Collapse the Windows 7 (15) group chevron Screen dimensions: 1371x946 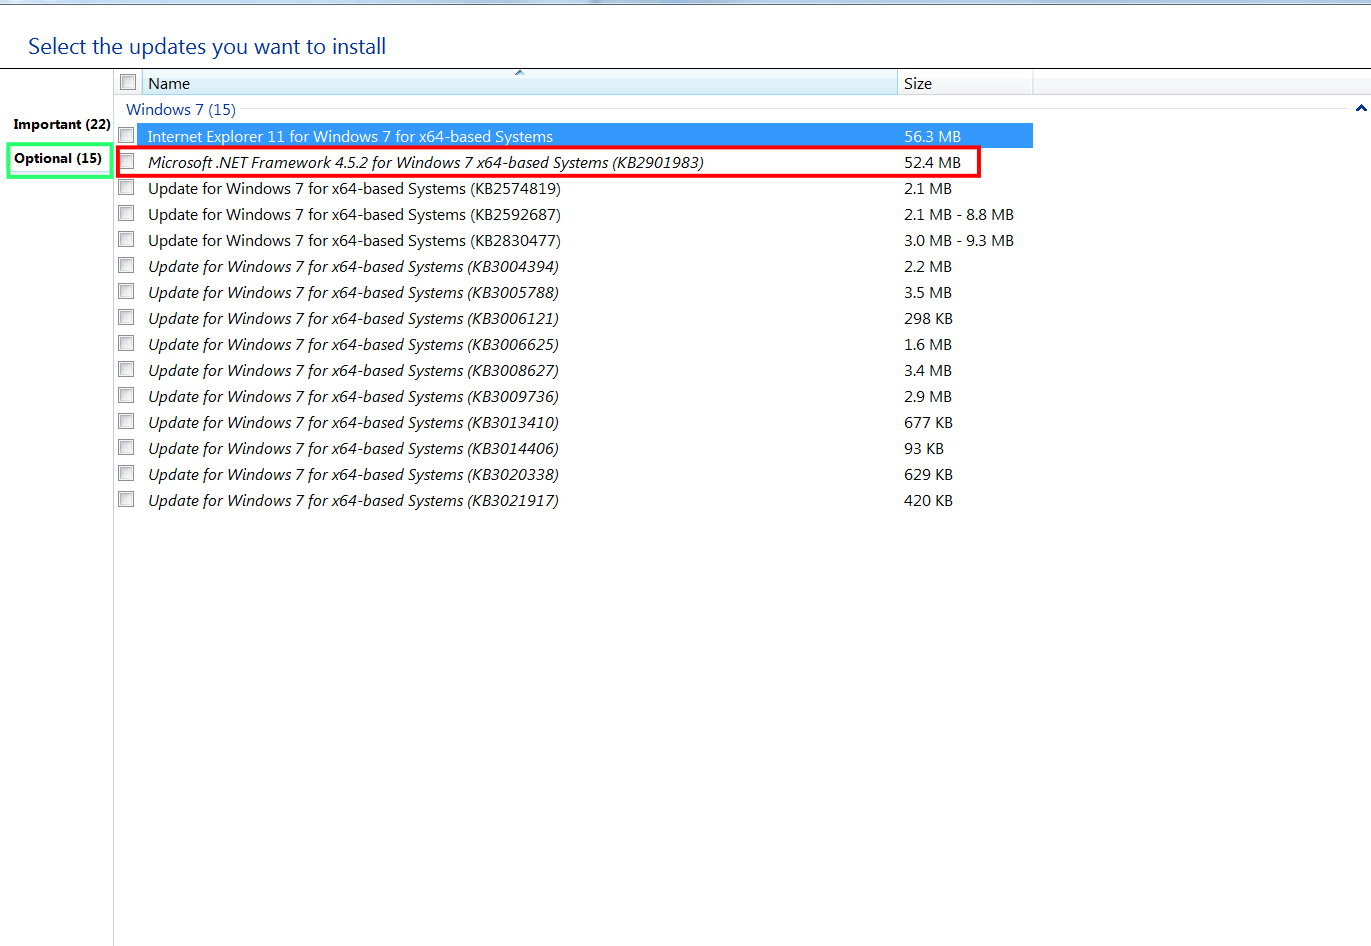pos(1360,108)
